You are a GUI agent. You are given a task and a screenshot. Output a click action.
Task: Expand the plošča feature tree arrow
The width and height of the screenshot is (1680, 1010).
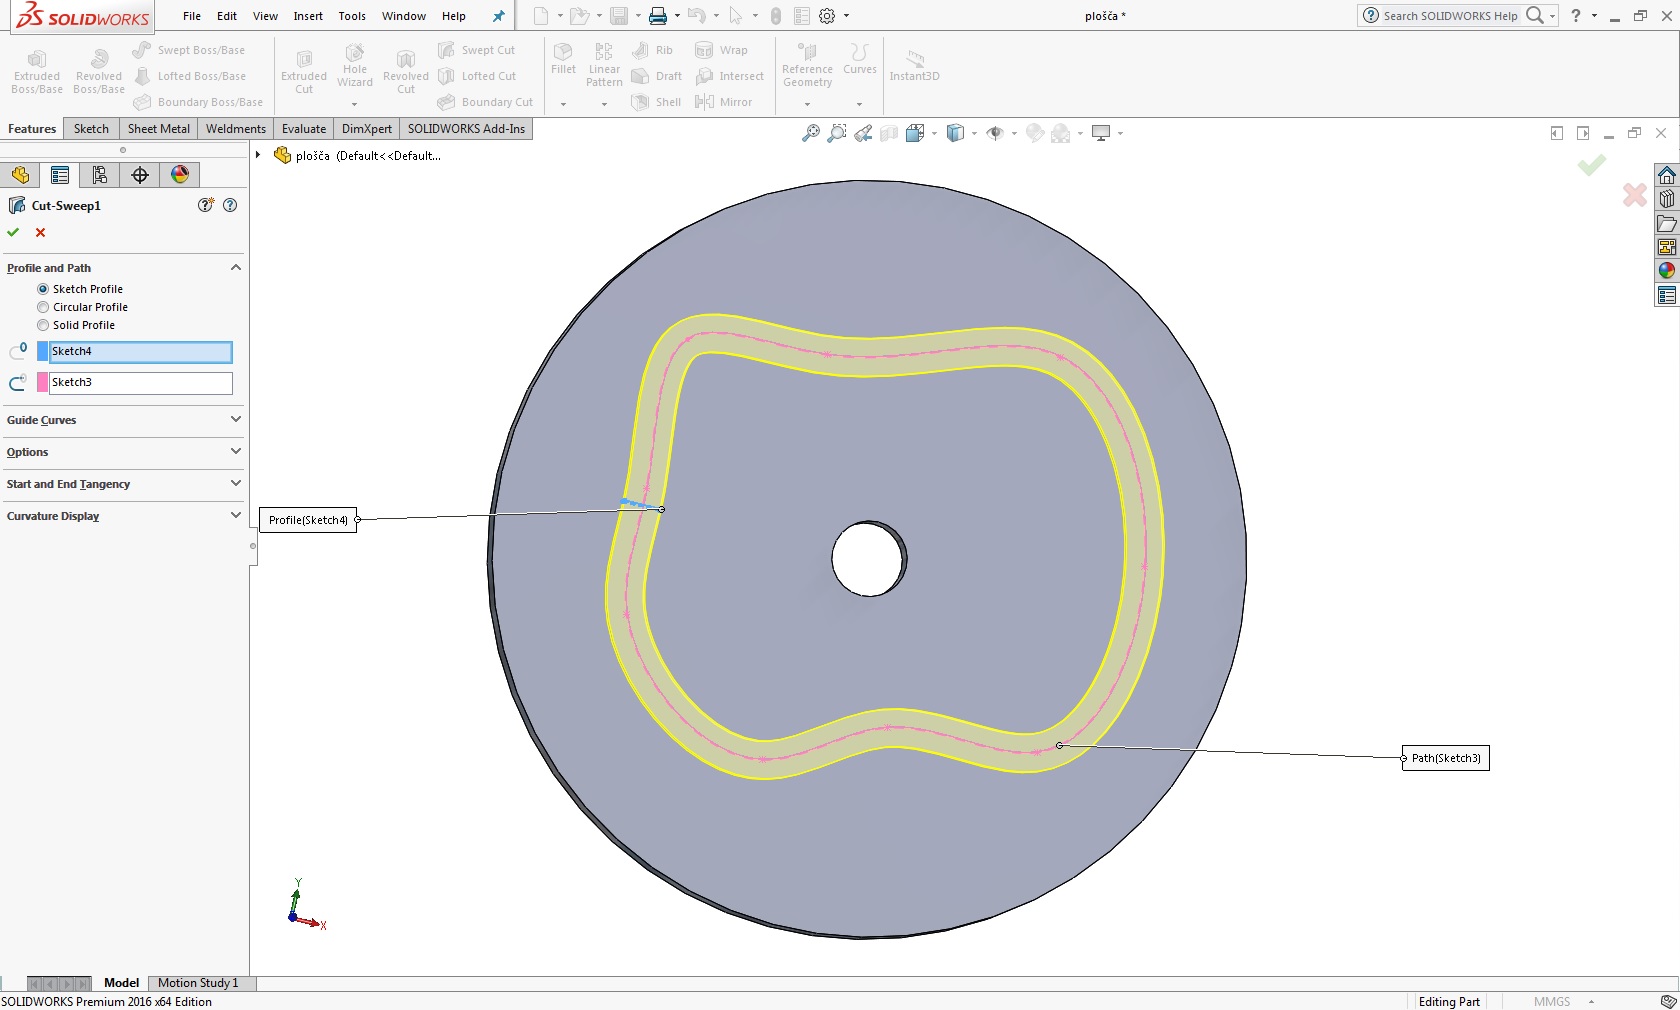(x=258, y=155)
